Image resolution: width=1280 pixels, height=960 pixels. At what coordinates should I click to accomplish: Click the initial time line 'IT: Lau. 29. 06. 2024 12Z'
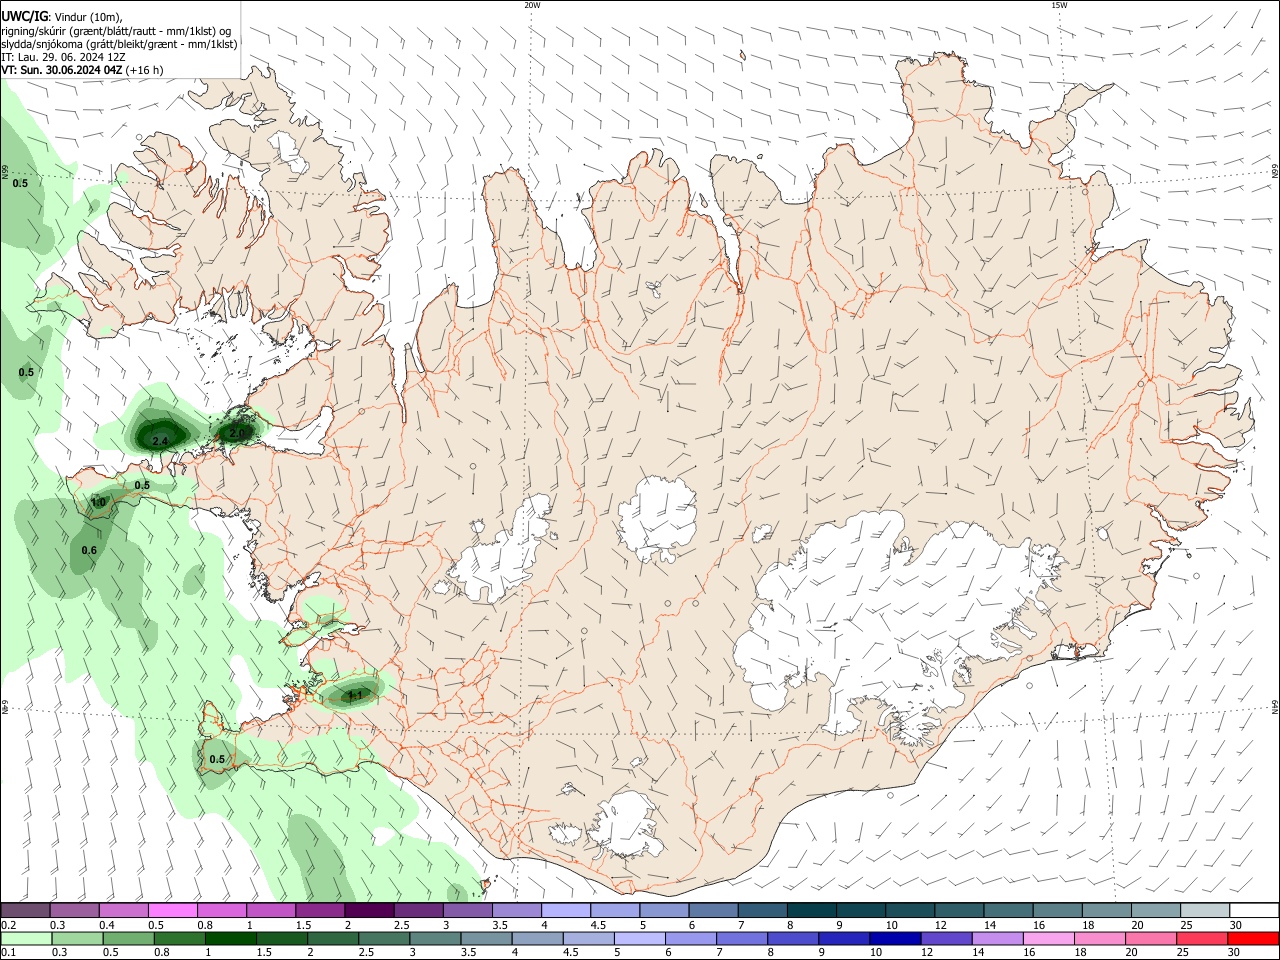(63, 57)
